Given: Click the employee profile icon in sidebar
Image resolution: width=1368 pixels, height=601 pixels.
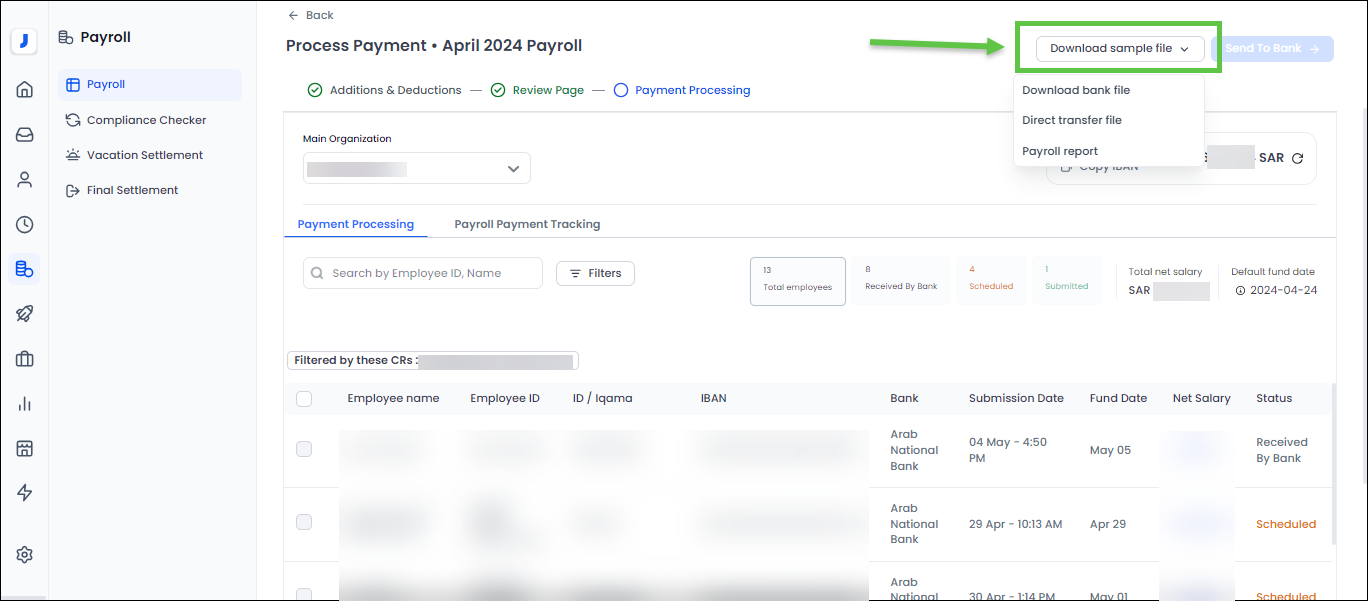Looking at the screenshot, I should (25, 180).
